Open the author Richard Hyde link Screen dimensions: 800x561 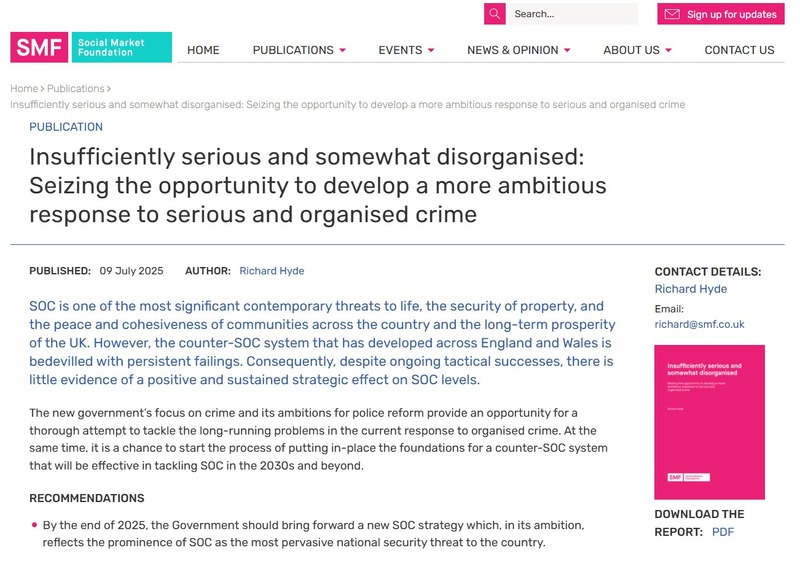(x=272, y=271)
